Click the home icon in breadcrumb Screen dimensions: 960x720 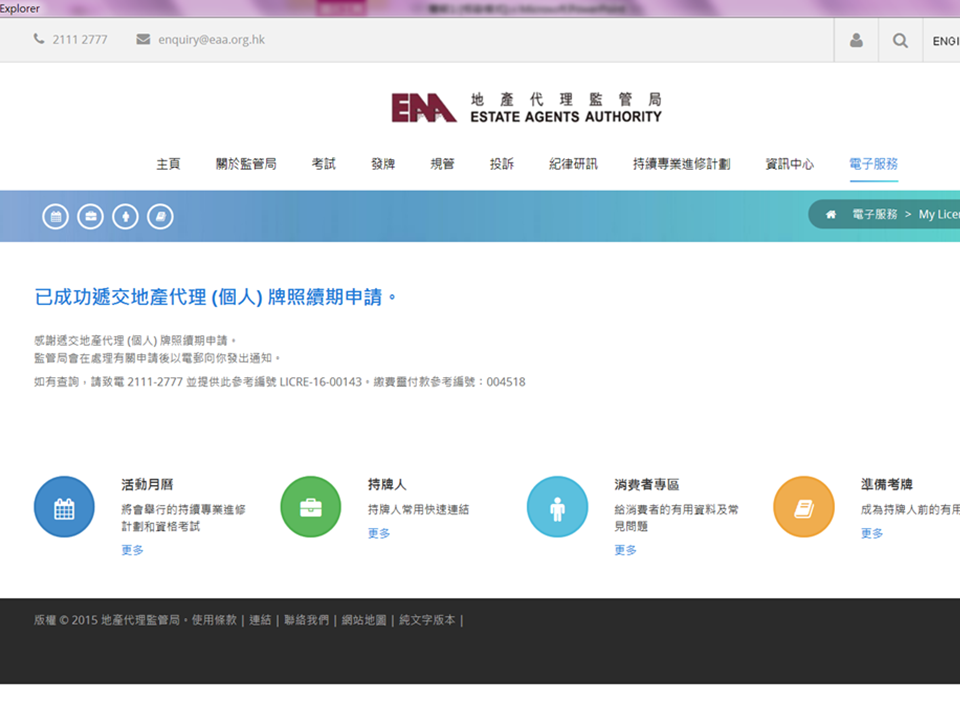click(830, 215)
